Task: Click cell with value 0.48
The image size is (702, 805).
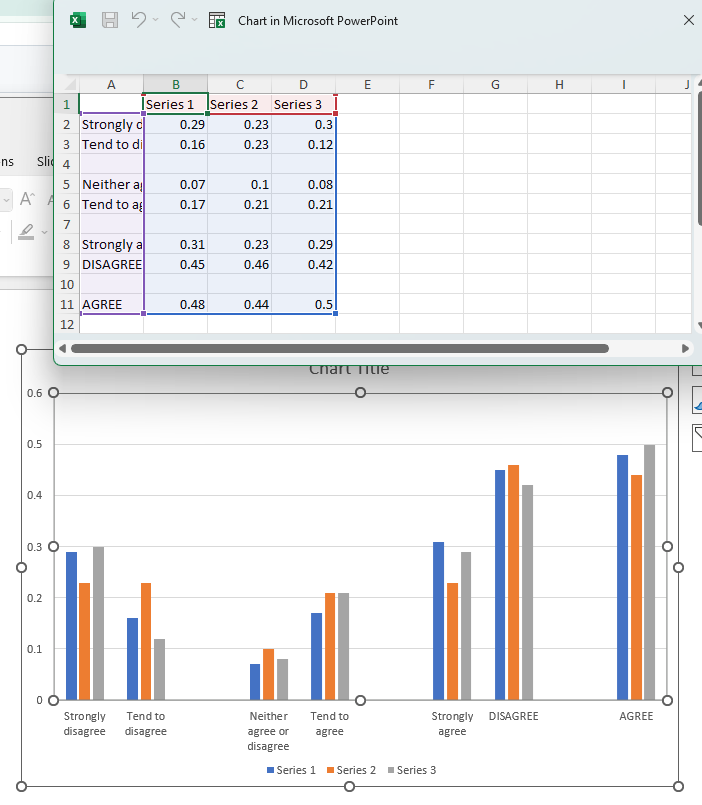Action: pyautogui.click(x=175, y=305)
